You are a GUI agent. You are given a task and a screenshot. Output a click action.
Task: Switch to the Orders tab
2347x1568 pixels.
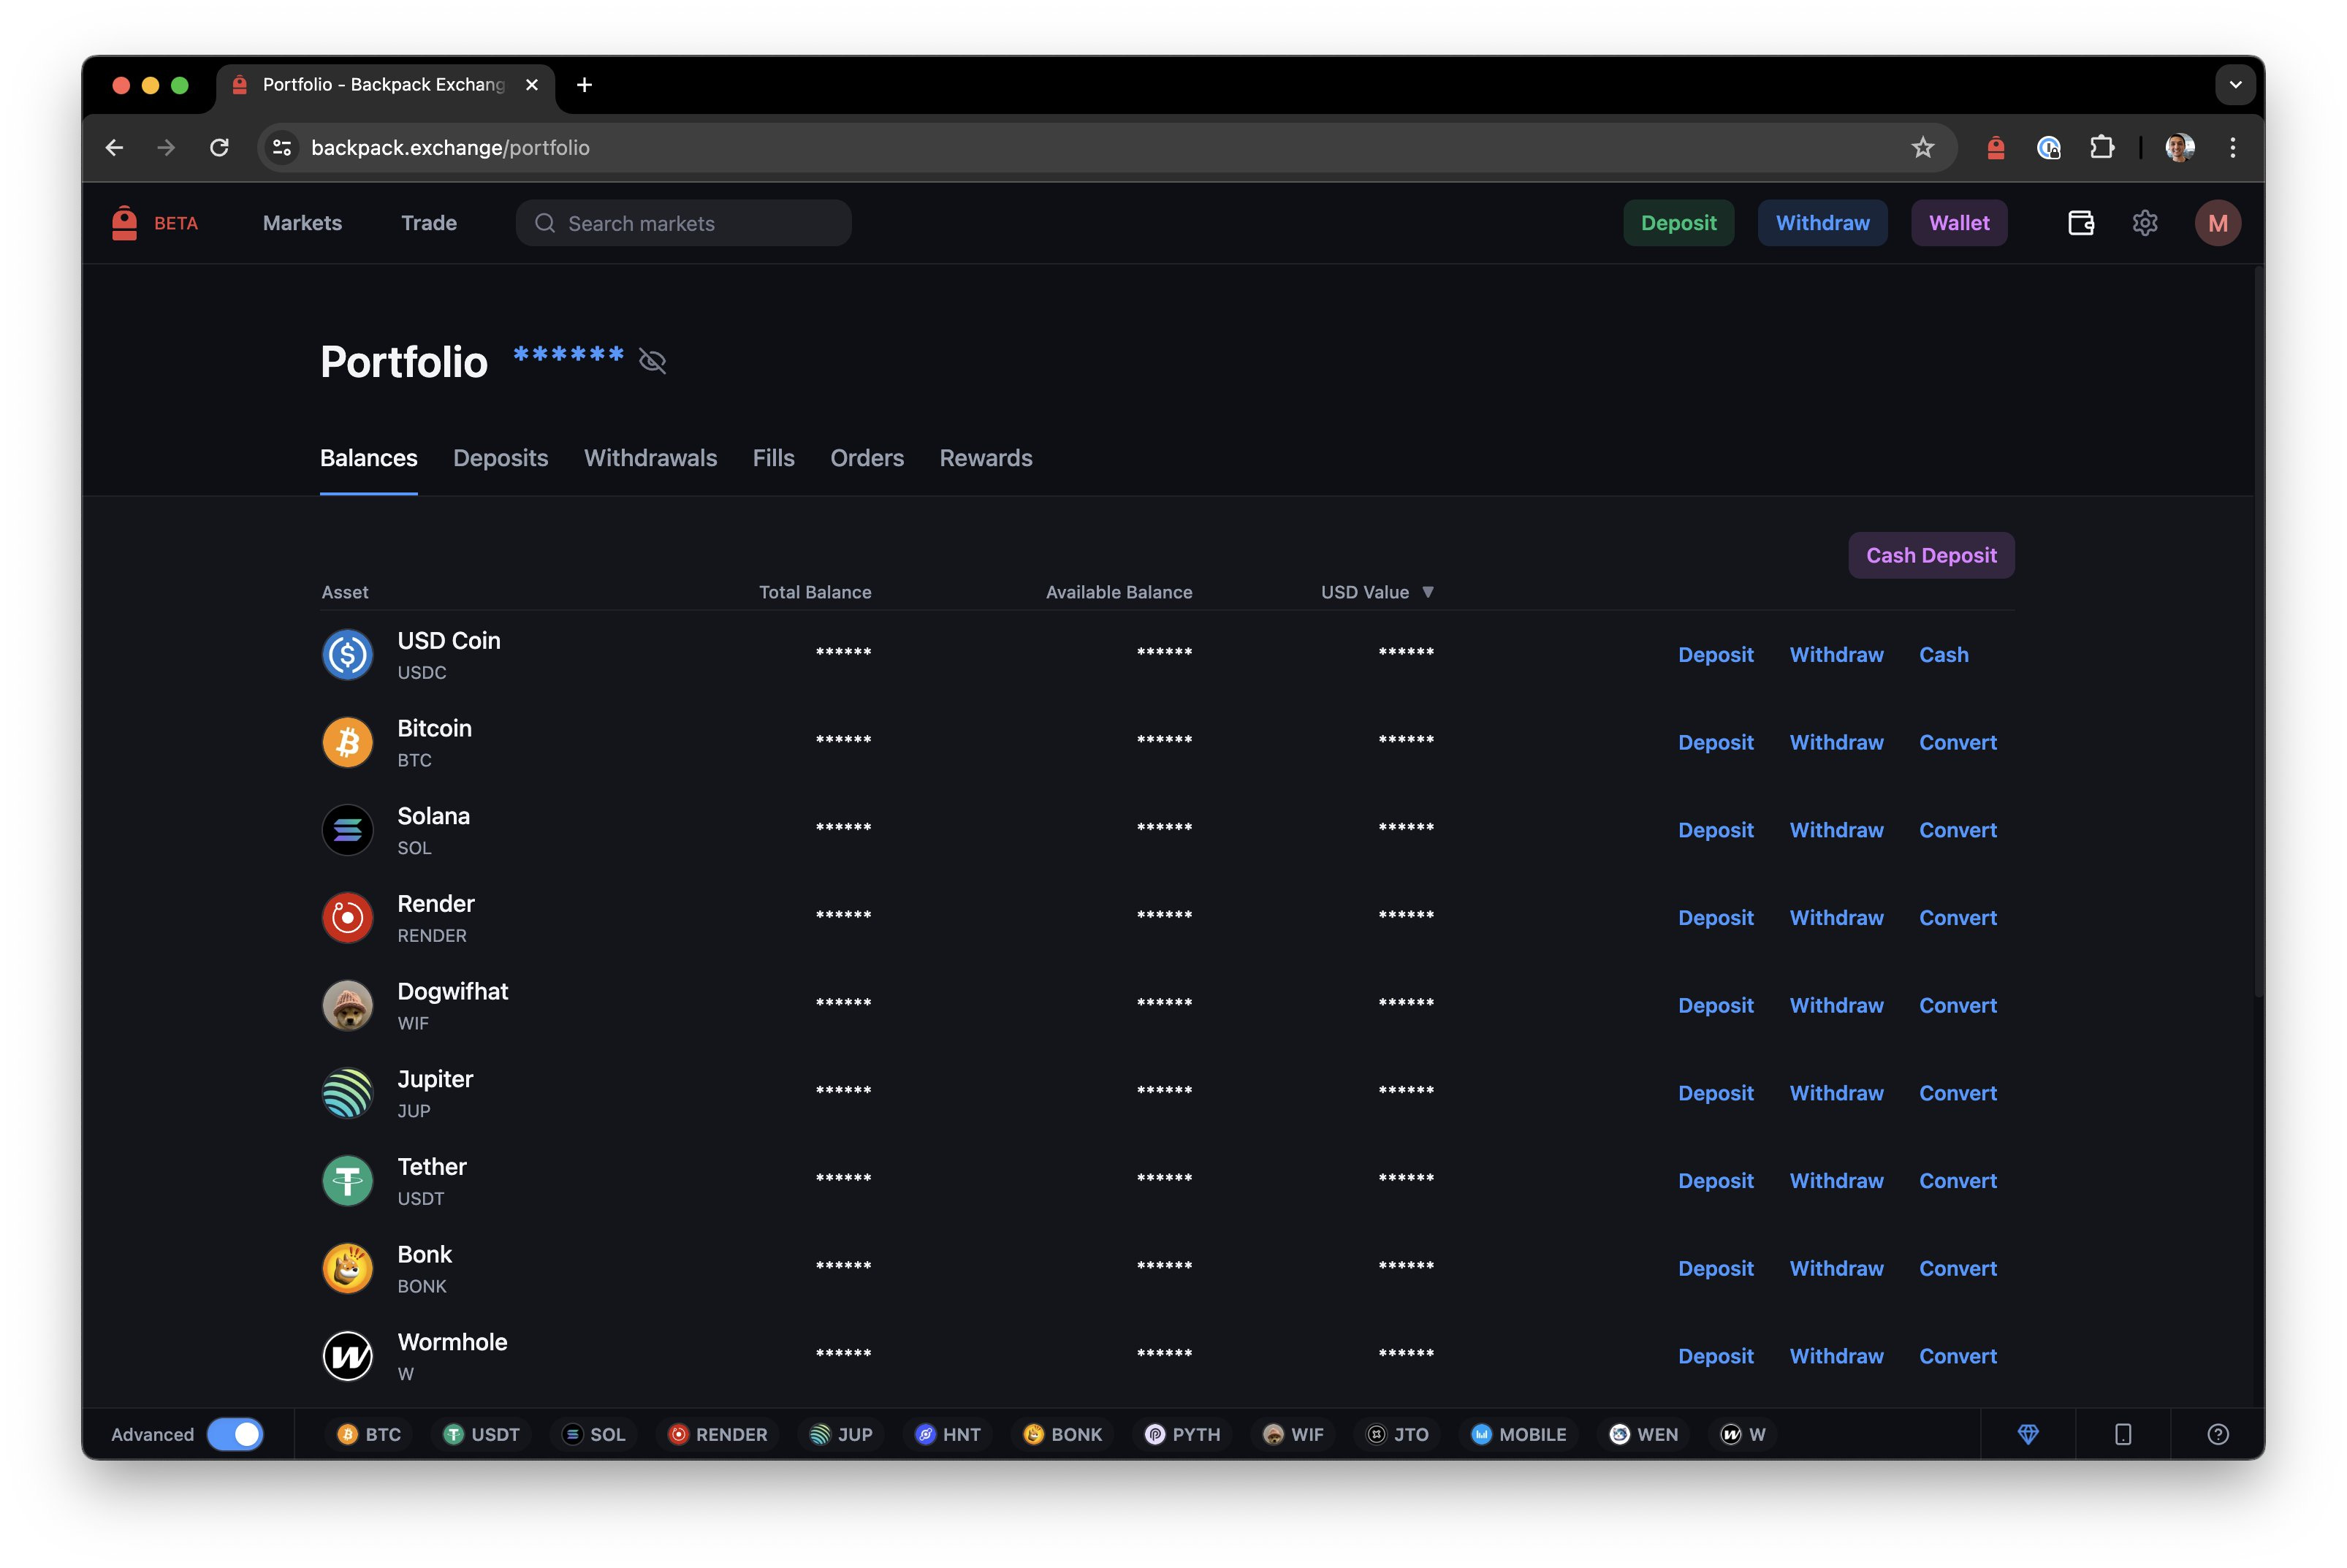tap(867, 458)
